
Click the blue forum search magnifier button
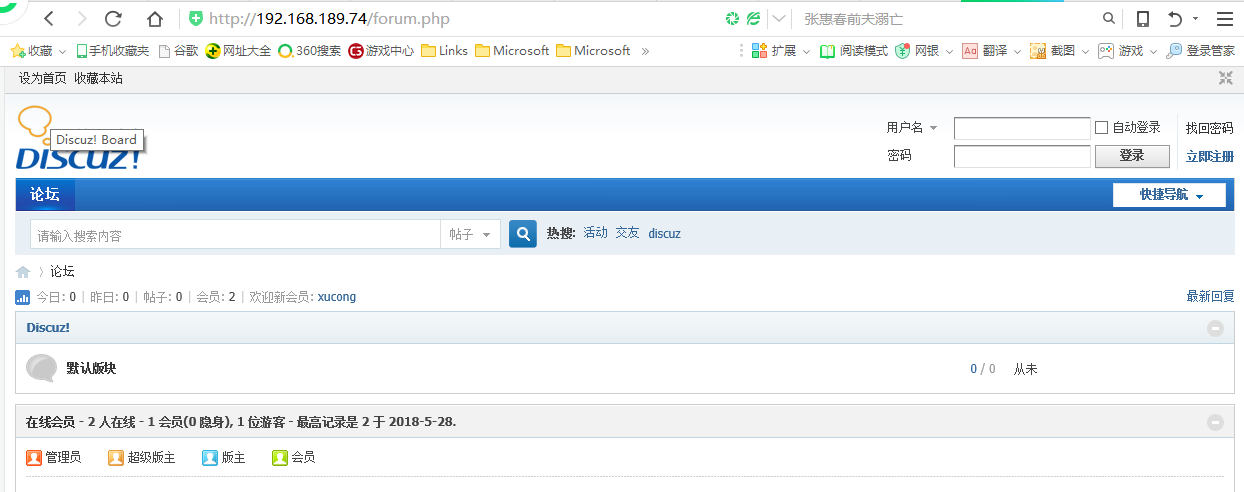(523, 234)
